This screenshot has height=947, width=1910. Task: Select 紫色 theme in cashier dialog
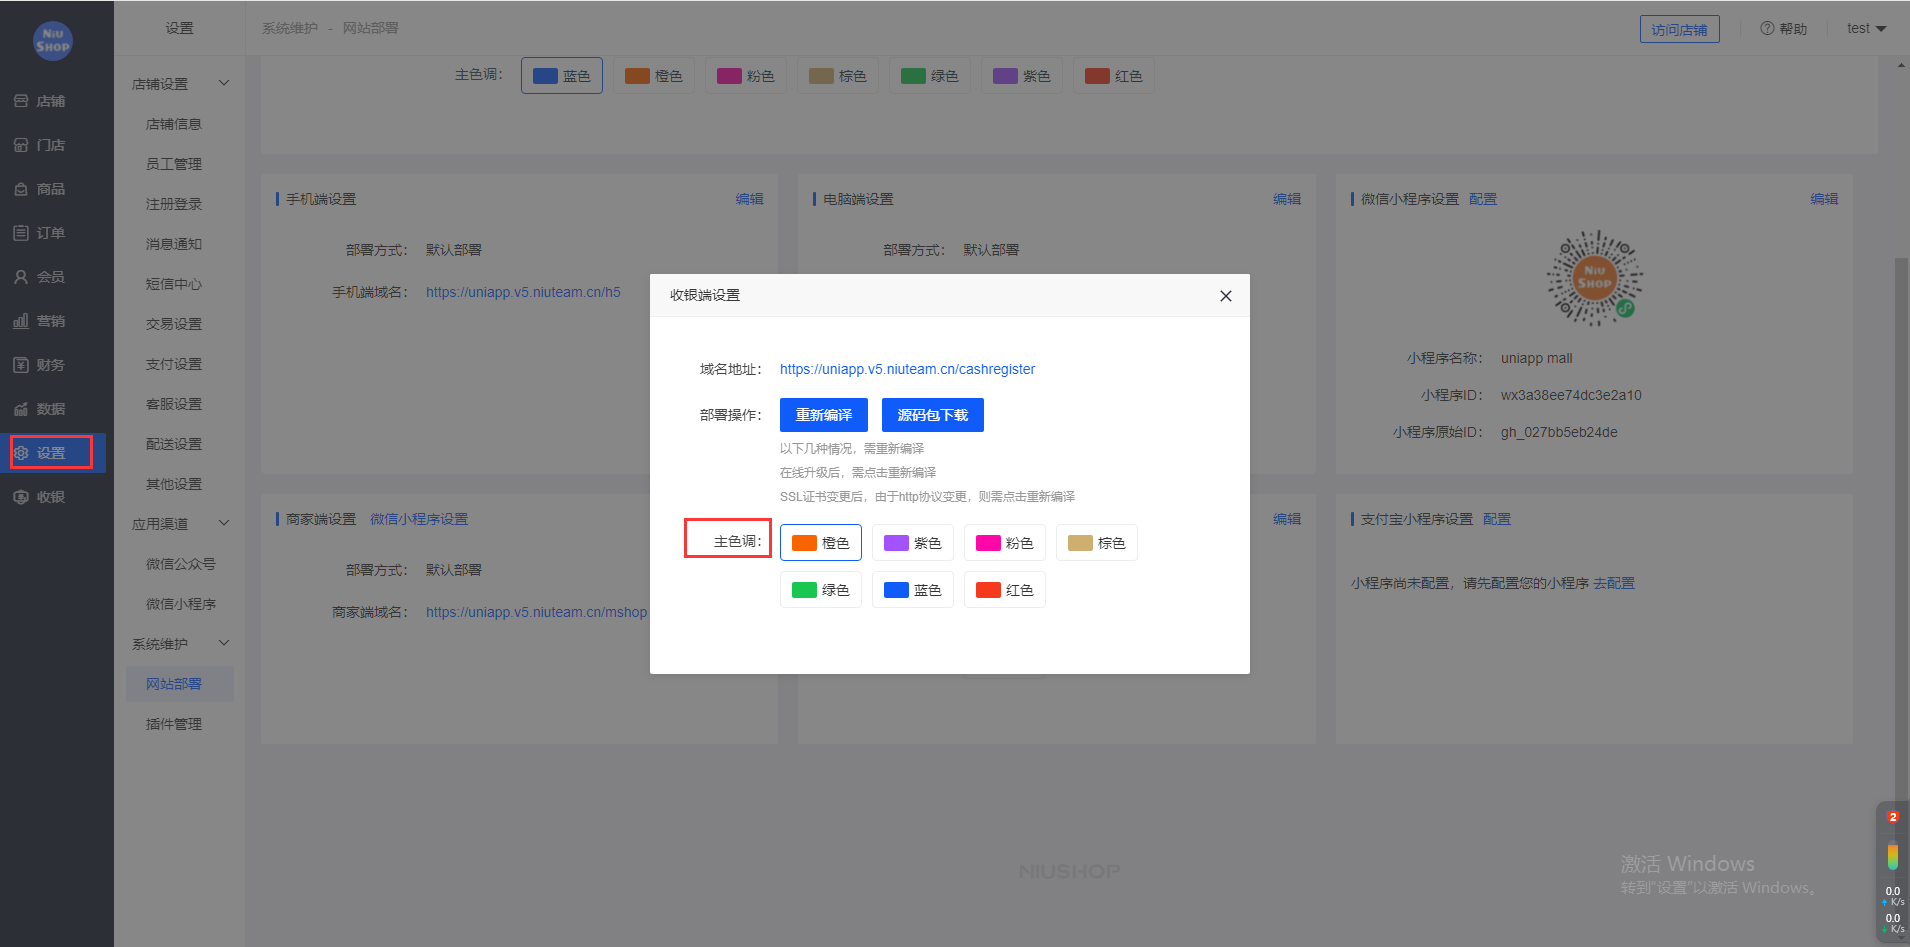click(x=913, y=543)
